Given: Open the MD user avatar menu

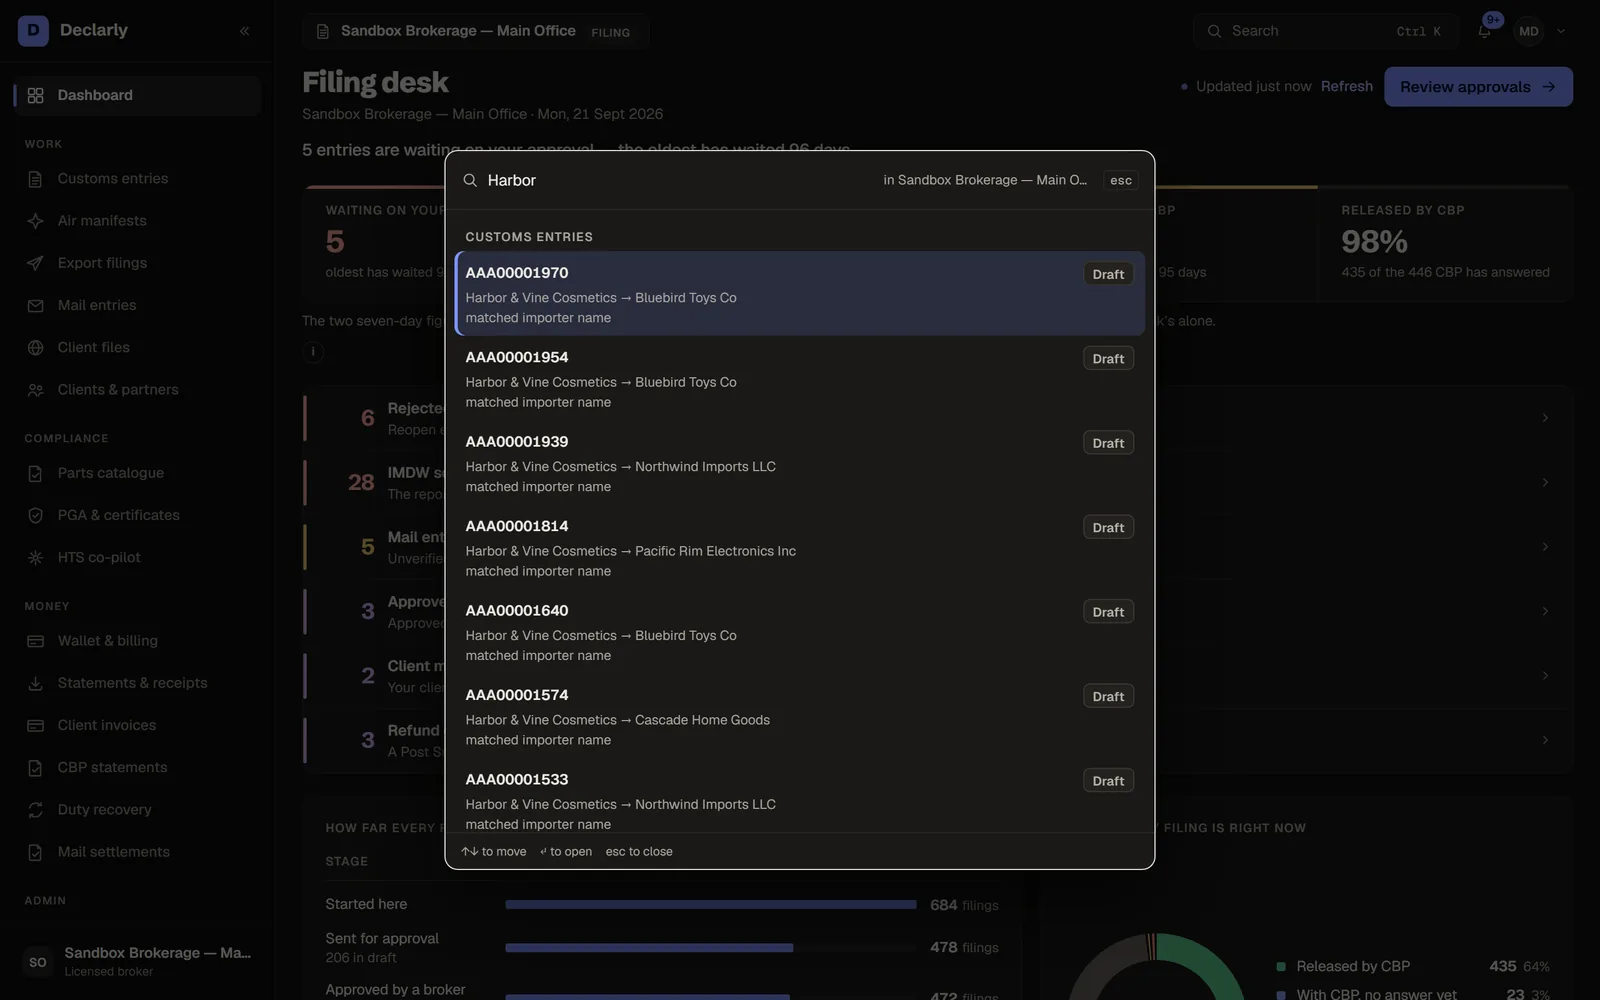Looking at the screenshot, I should click(x=1528, y=31).
